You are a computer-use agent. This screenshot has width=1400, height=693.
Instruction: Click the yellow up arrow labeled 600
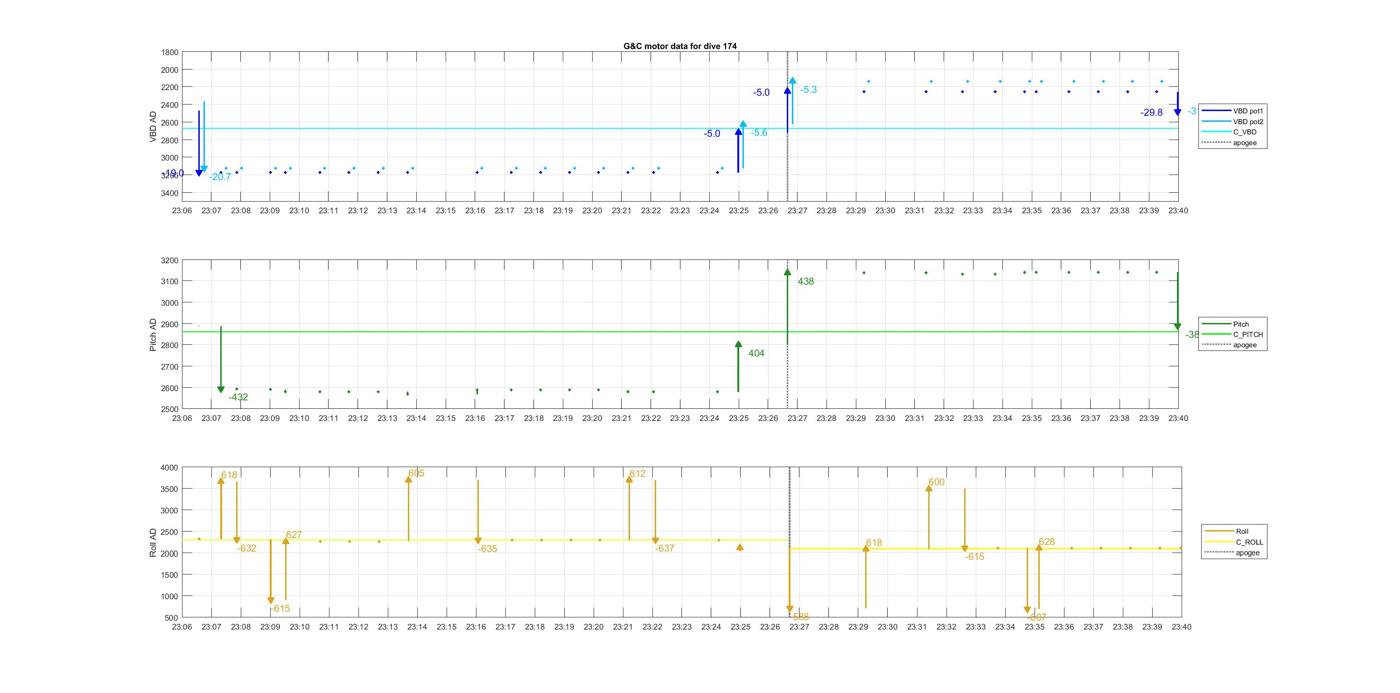[929, 516]
